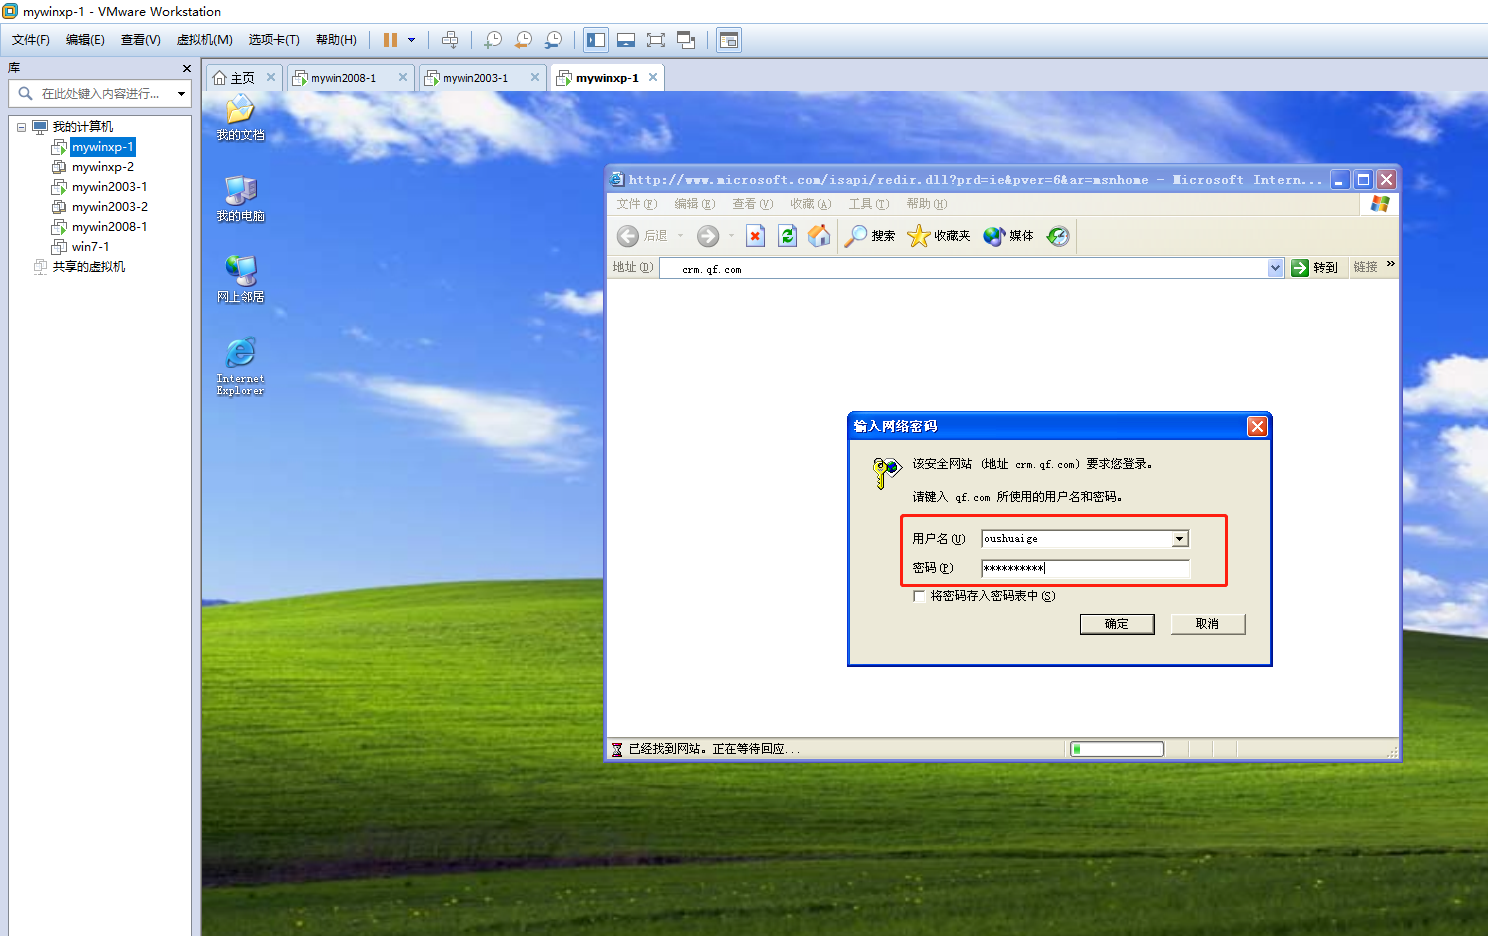The width and height of the screenshot is (1488, 936).
Task: Click the IE Home icon
Action: pos(819,236)
